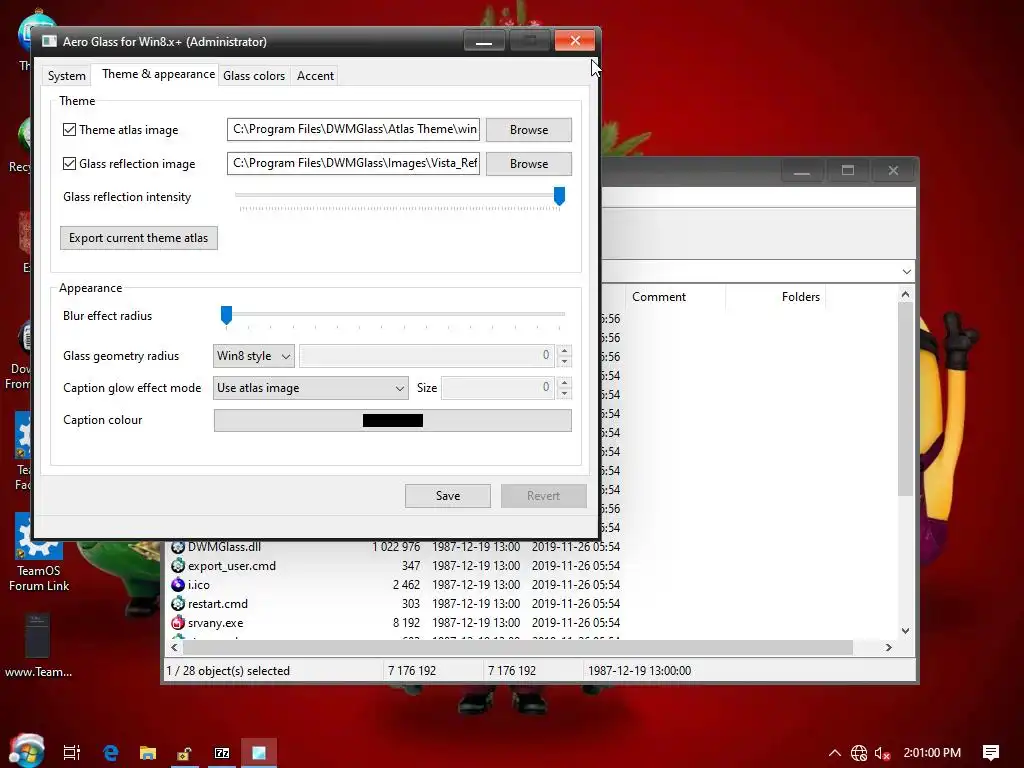
Task: Expand the address bar dropdown in file manager
Action: pos(906,271)
